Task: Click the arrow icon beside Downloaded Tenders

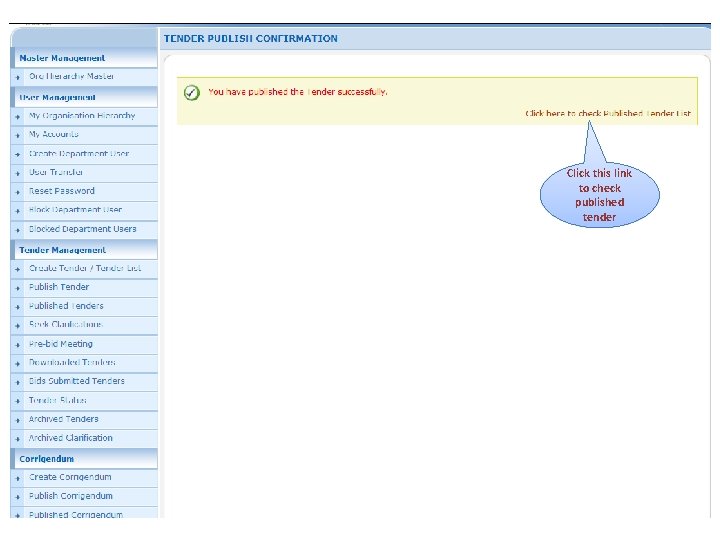Action: click(x=17, y=364)
